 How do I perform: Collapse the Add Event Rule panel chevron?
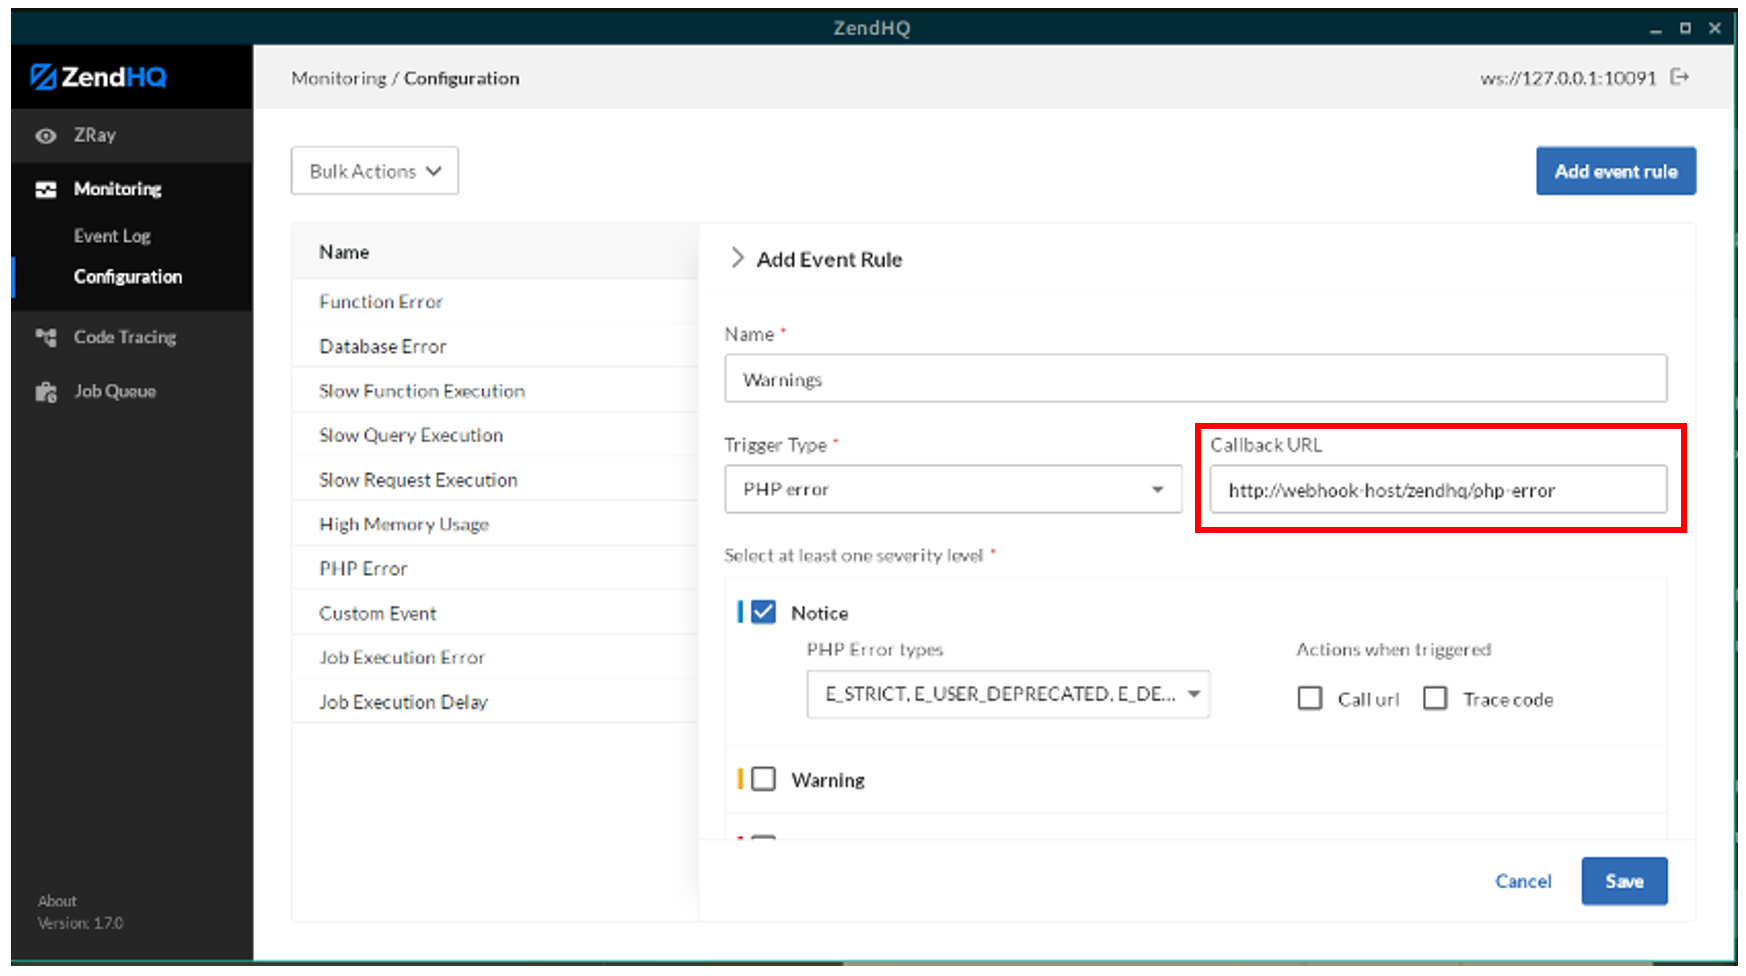tap(737, 258)
